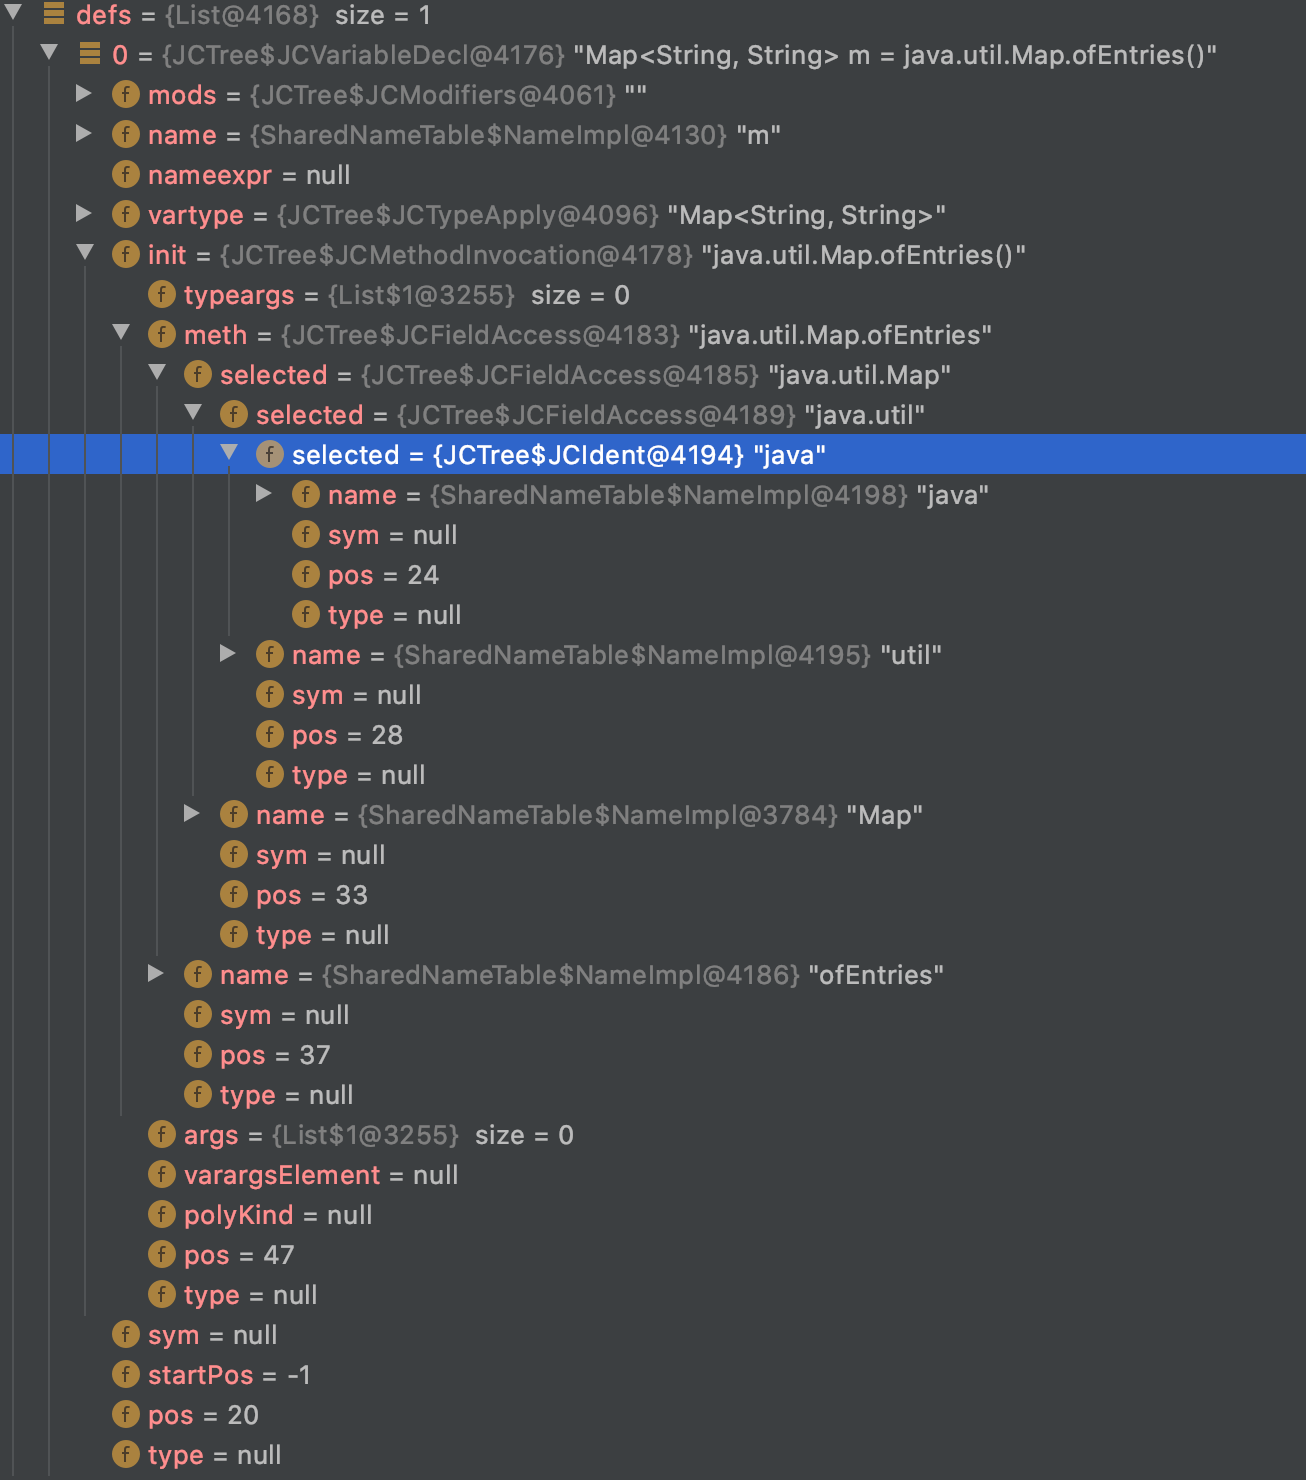The width and height of the screenshot is (1306, 1480).
Task: Select the "pos = 37" row
Action: pyautogui.click(x=653, y=1054)
